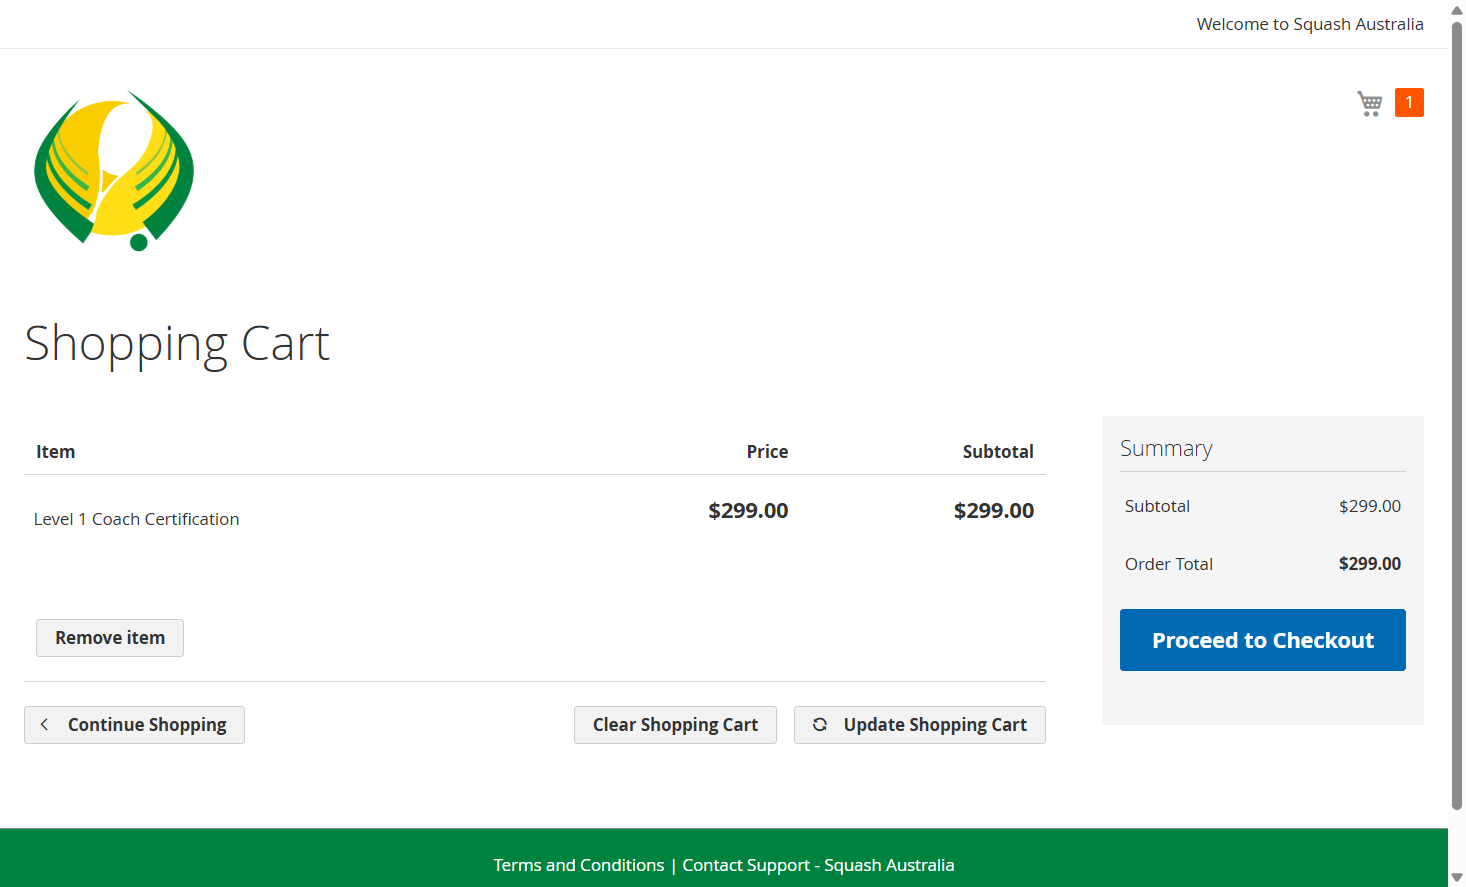The image size is (1466, 887).
Task: Click the refresh icon in Update Shopping Cart
Action: (820, 725)
